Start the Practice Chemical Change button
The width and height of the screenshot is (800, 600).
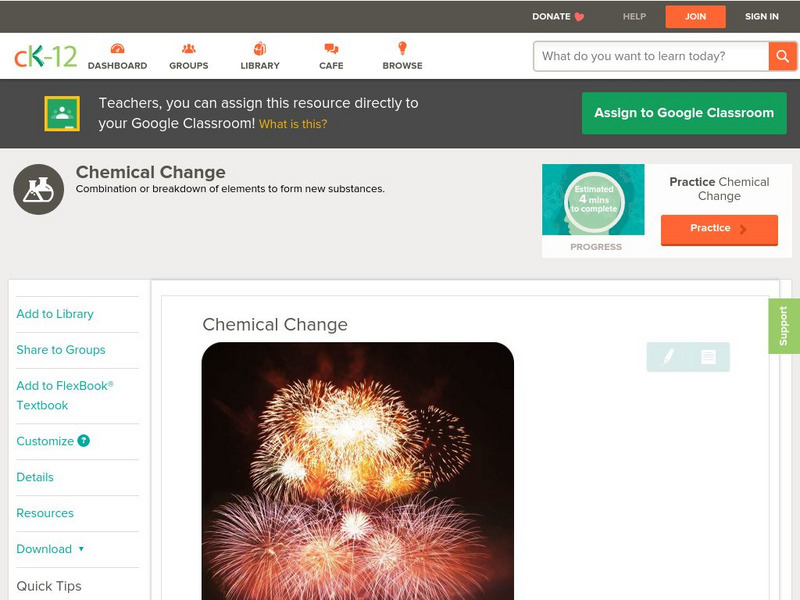click(x=719, y=230)
